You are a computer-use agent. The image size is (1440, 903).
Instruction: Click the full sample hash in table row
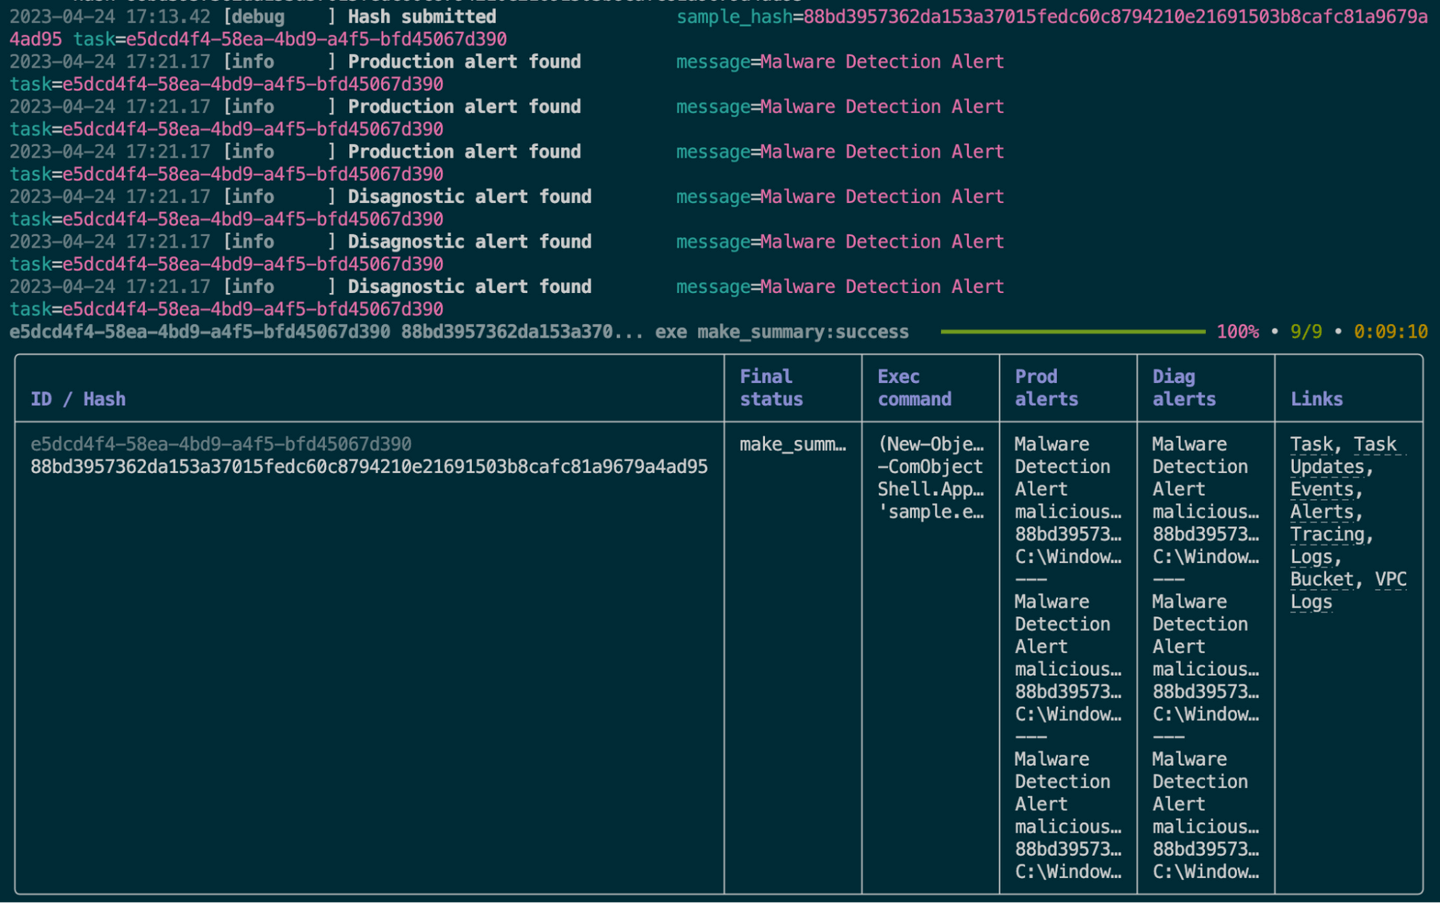click(x=369, y=467)
